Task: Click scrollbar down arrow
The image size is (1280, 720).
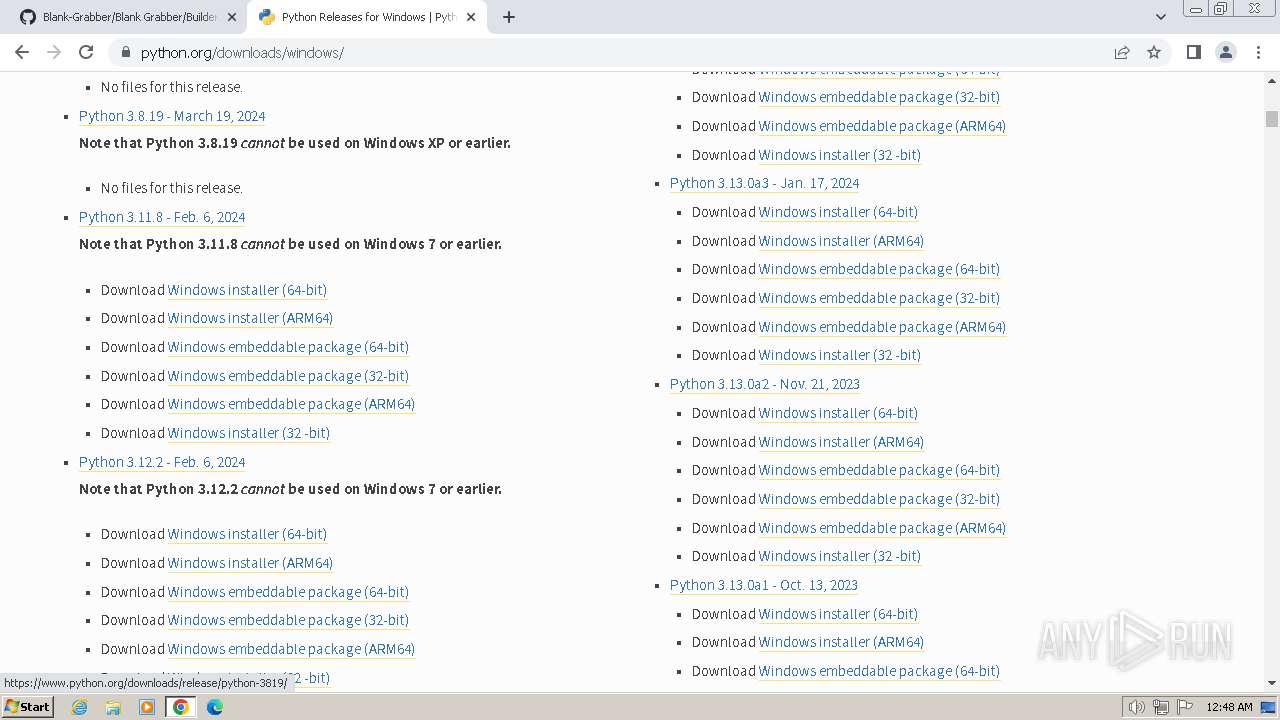Action: (1272, 683)
